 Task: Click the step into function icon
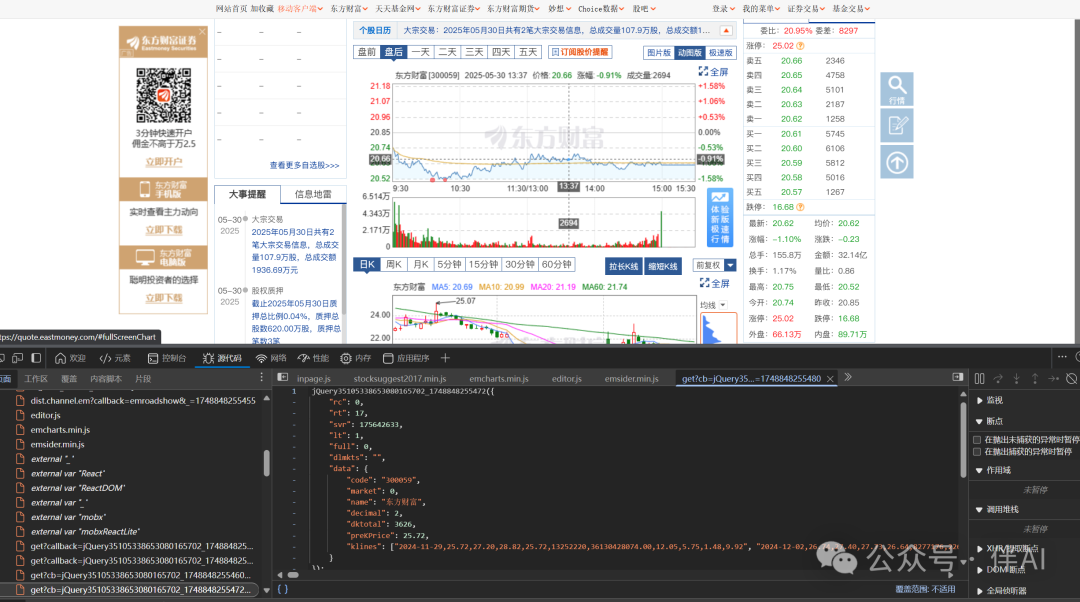click(1017, 378)
